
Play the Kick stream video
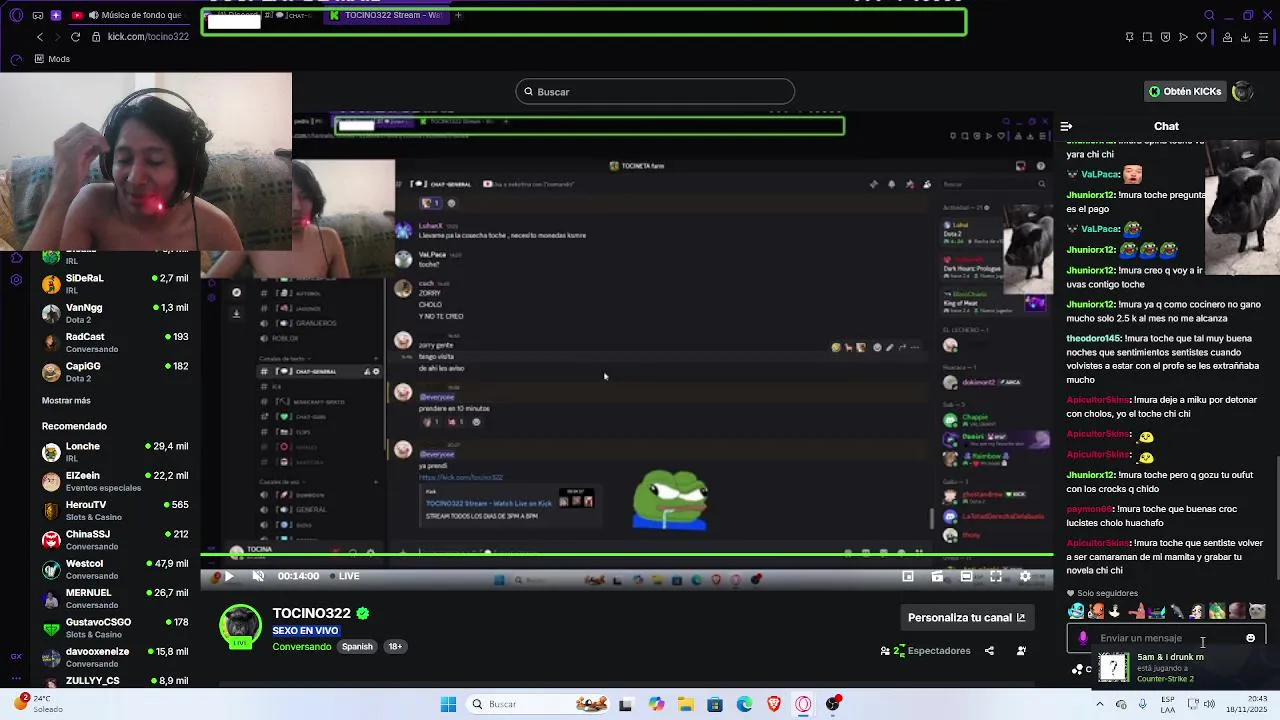point(228,576)
